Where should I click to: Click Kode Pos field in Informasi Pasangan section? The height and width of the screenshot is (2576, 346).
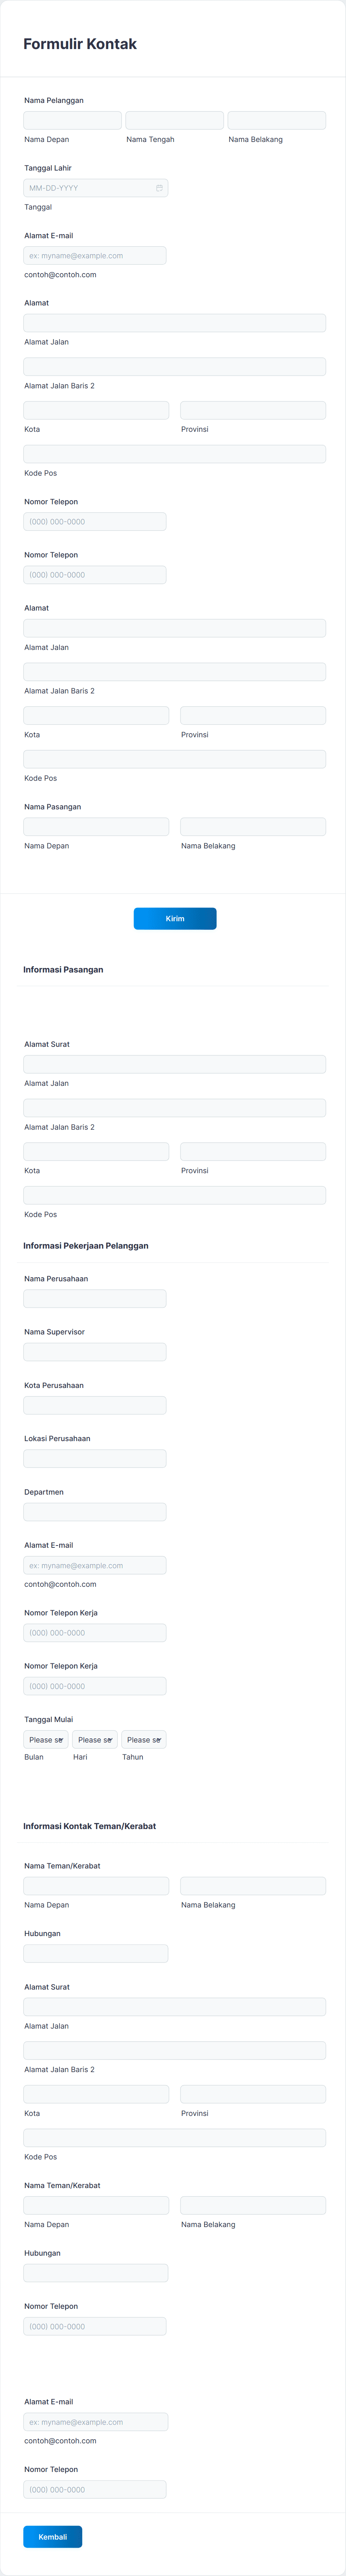(175, 1195)
